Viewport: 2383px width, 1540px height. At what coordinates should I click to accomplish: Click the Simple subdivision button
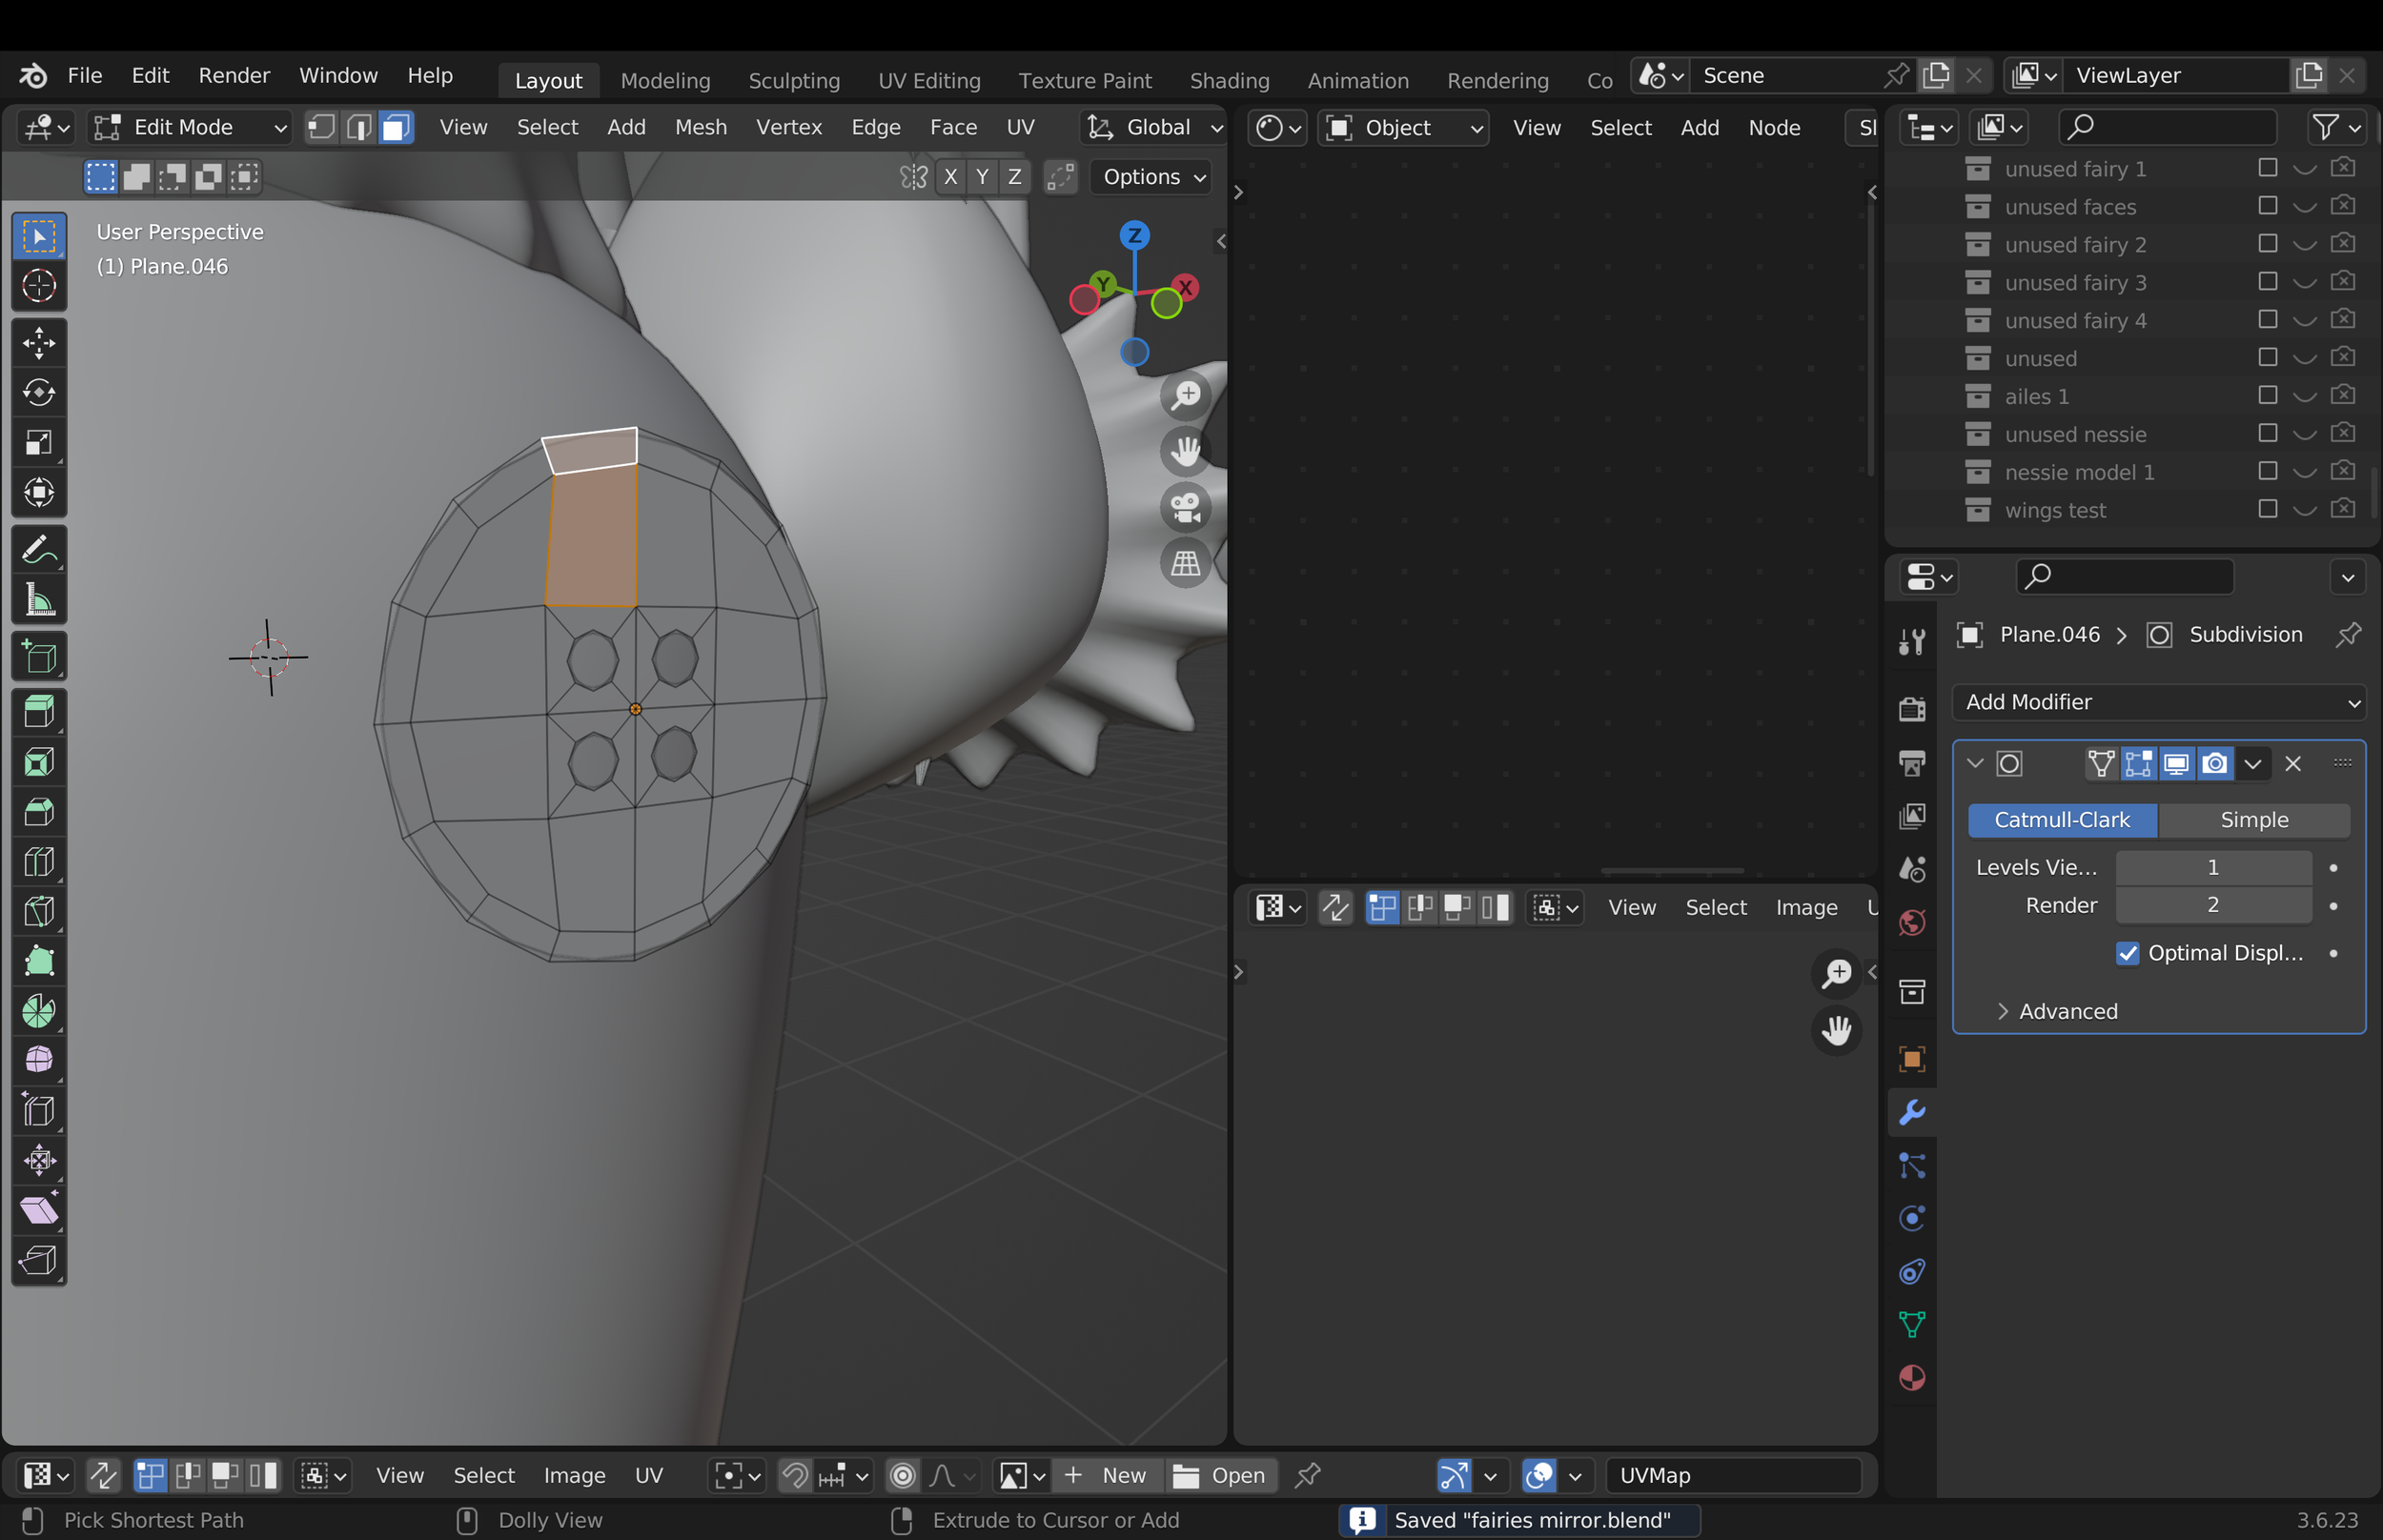[x=2252, y=820]
